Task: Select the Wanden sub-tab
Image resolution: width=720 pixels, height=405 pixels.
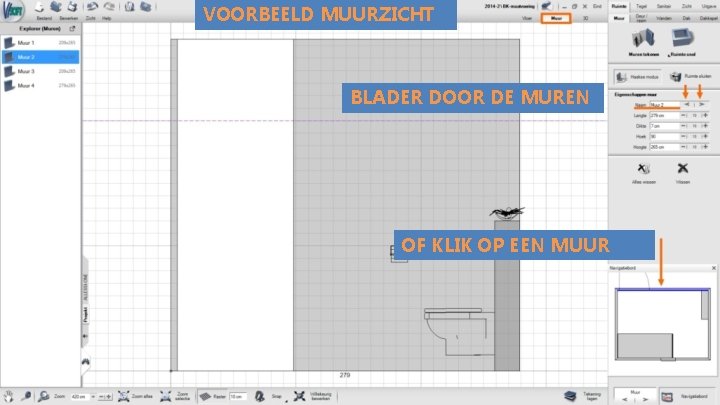Action: (x=664, y=18)
